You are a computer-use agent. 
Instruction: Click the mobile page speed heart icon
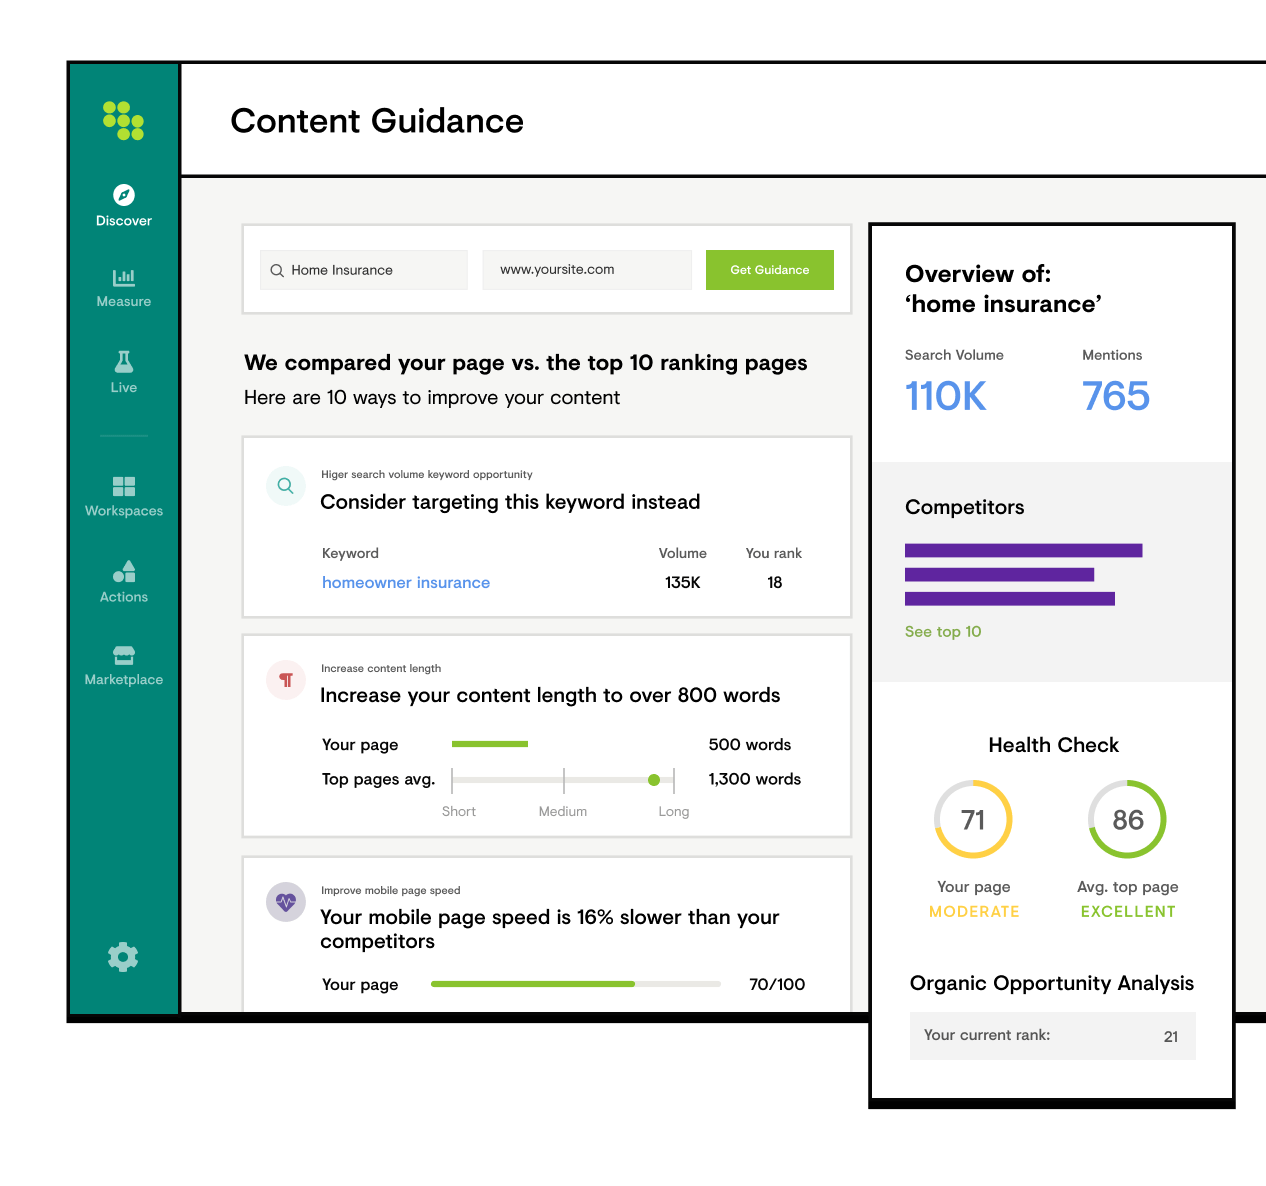286,902
